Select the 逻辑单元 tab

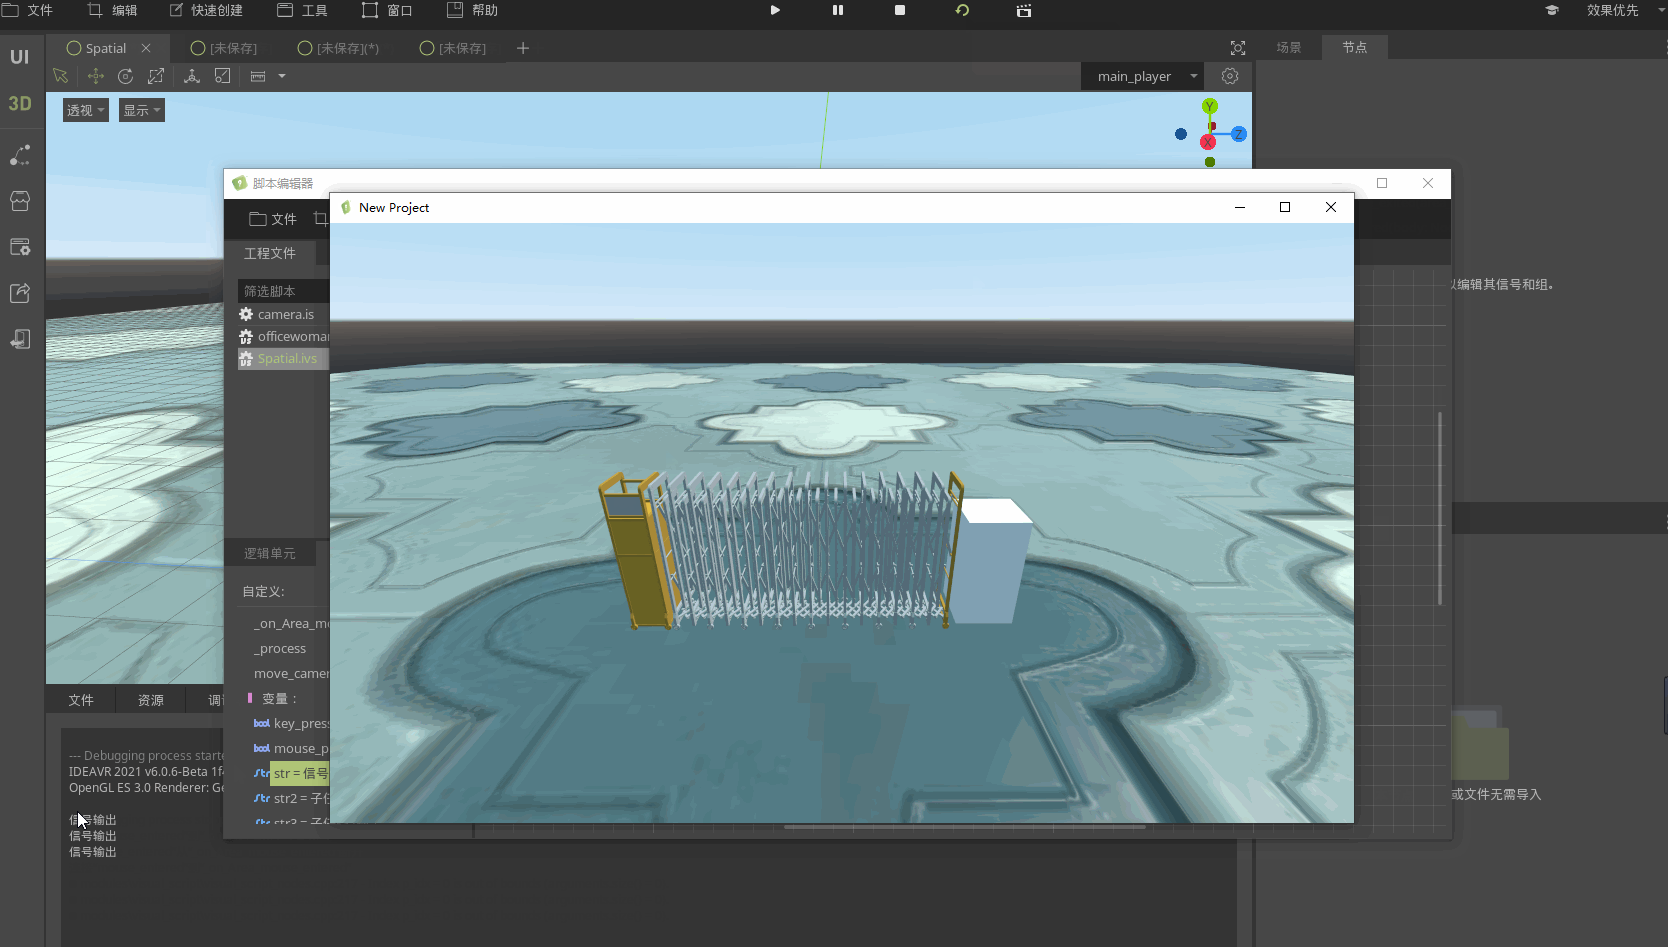[x=270, y=553]
